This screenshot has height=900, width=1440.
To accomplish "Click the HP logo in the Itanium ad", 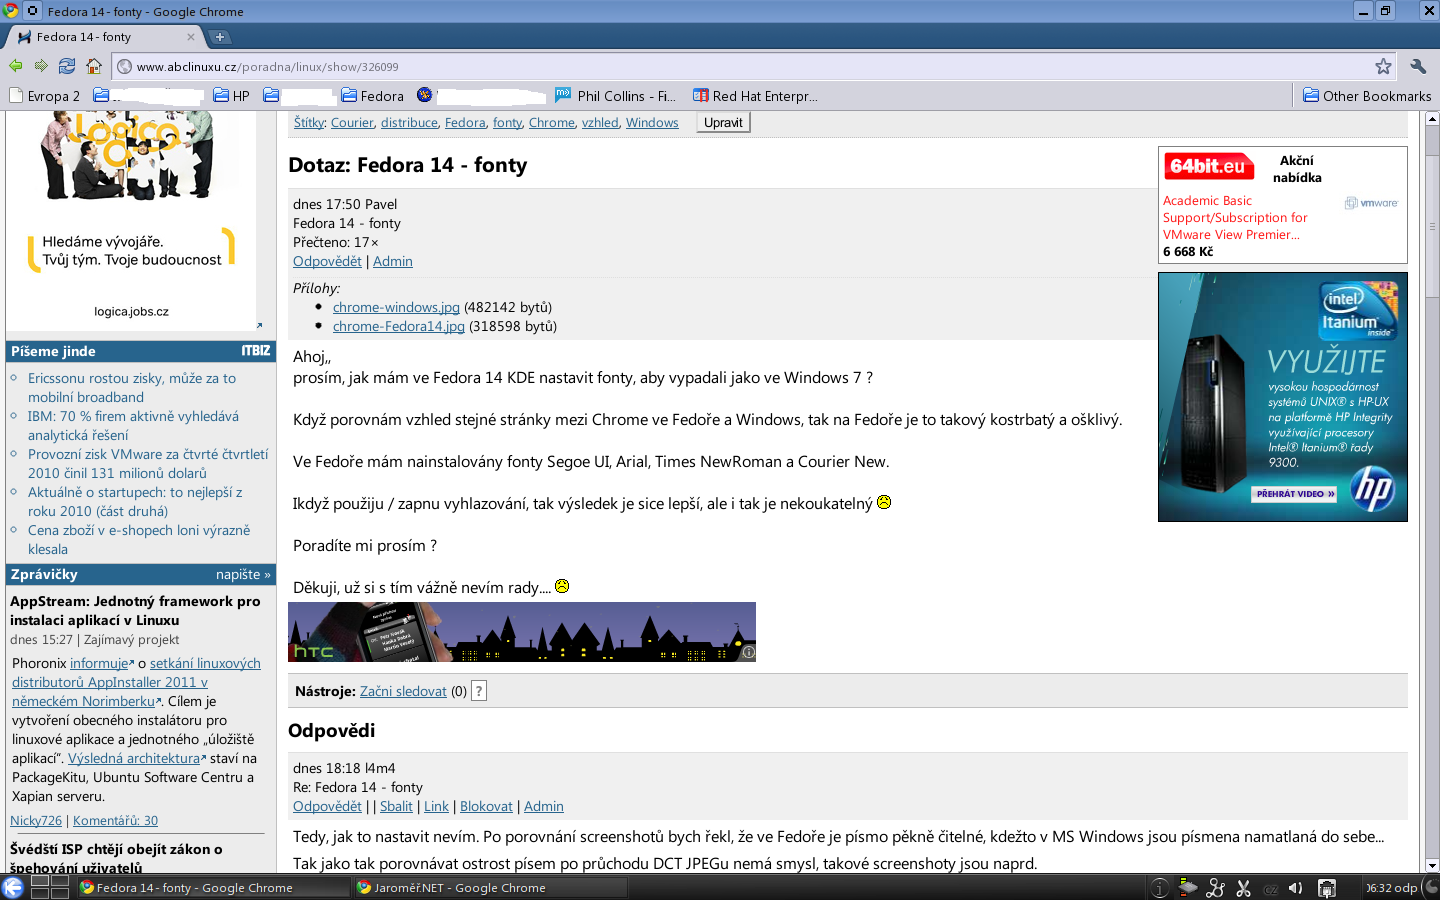I will pos(1373,490).
